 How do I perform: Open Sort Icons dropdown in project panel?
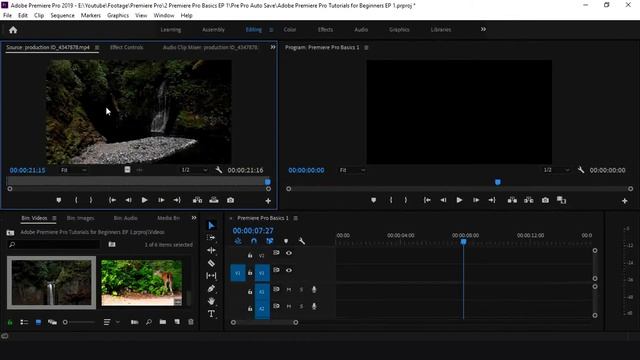click(x=111, y=322)
